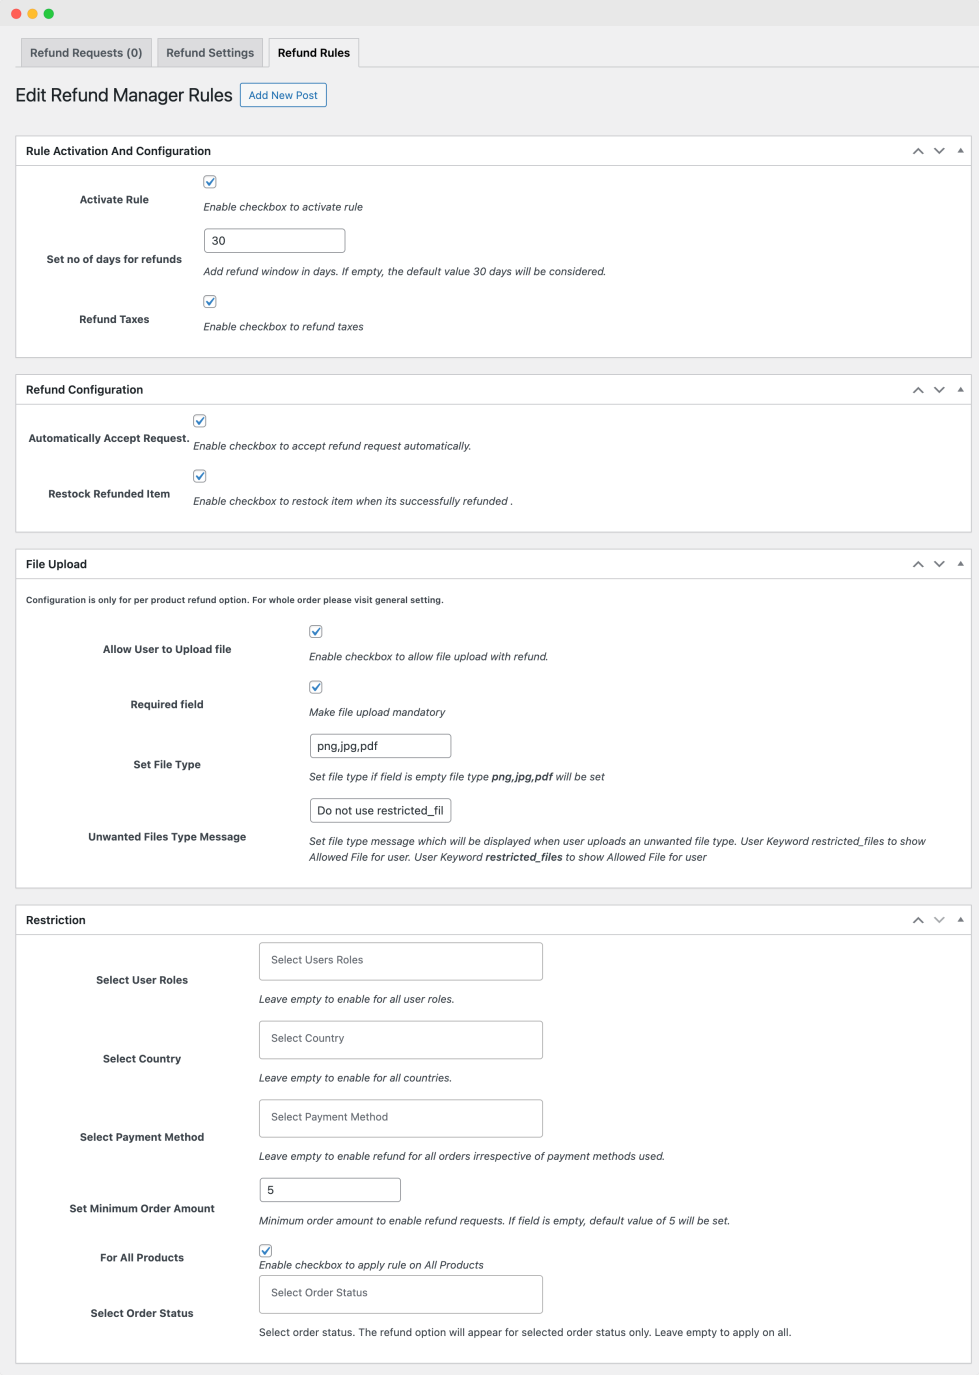
Task: Move Restriction panel up arrow
Action: (x=918, y=920)
